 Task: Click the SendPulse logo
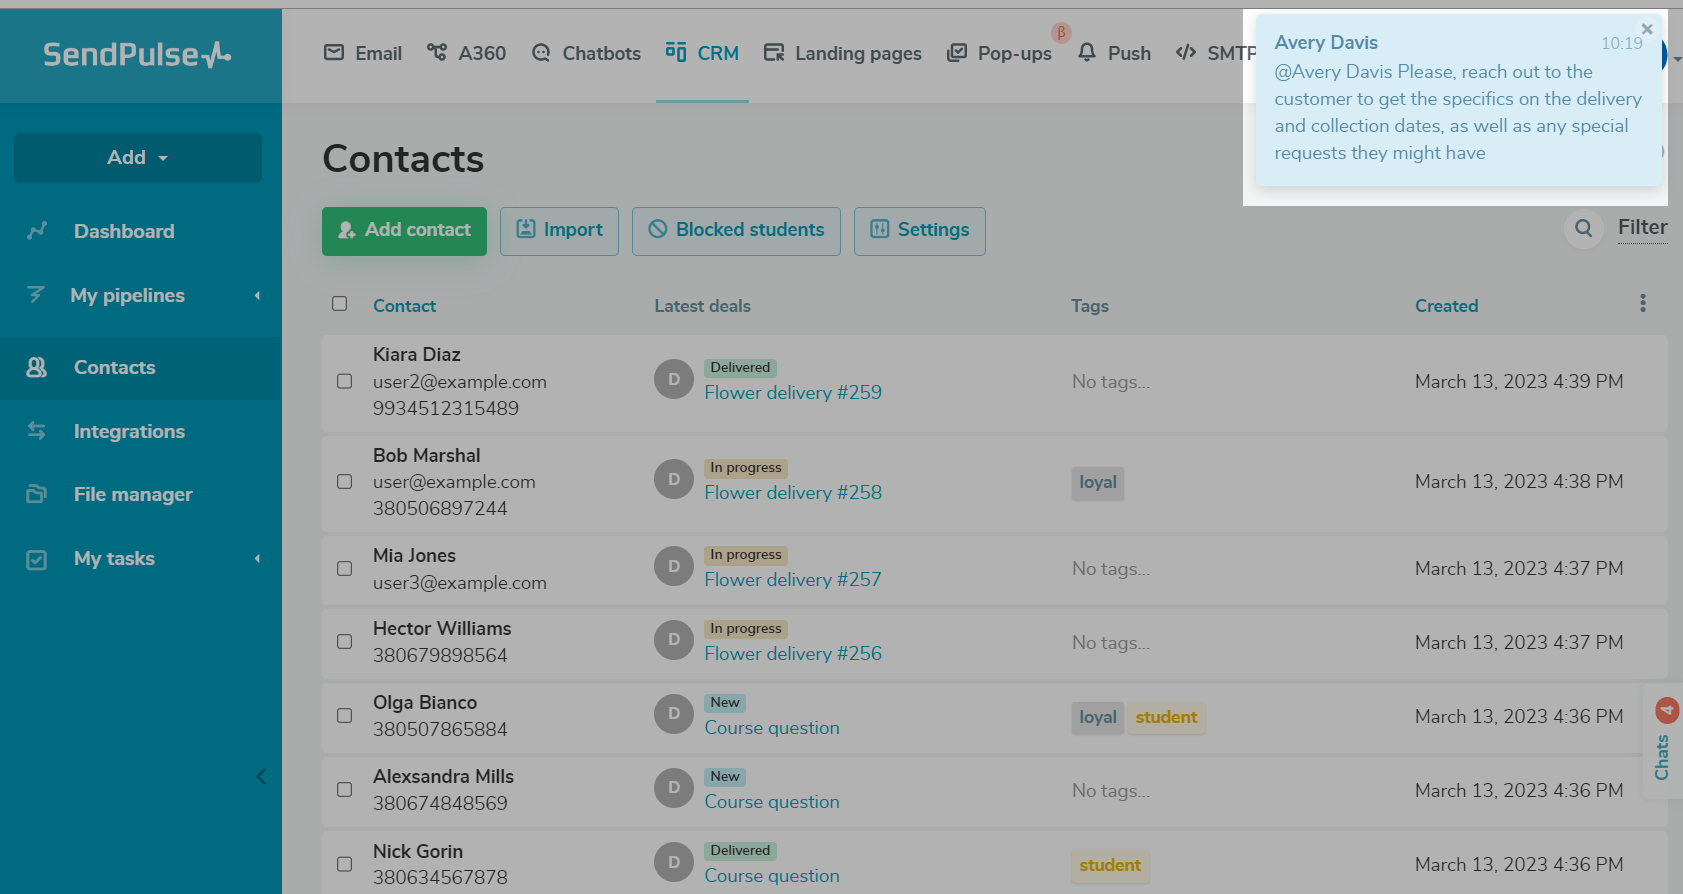(137, 54)
